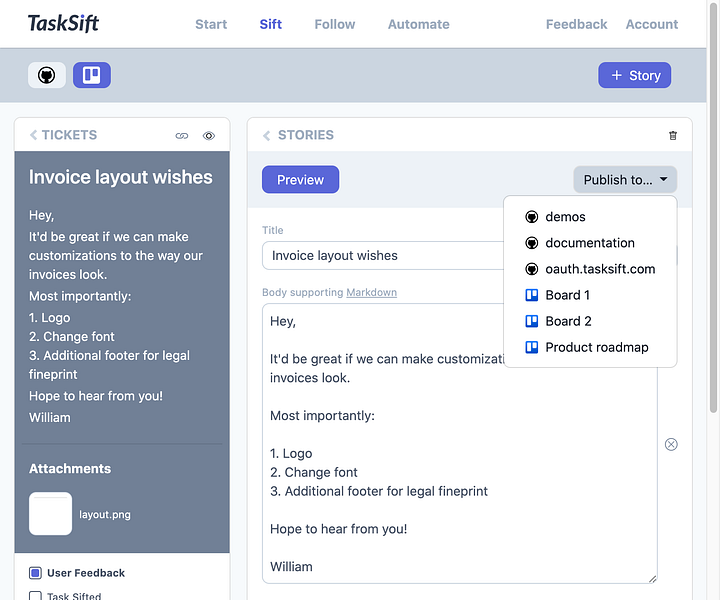The height and width of the screenshot is (600, 720).
Task: Click the STORIES panel title
Action: (306, 135)
